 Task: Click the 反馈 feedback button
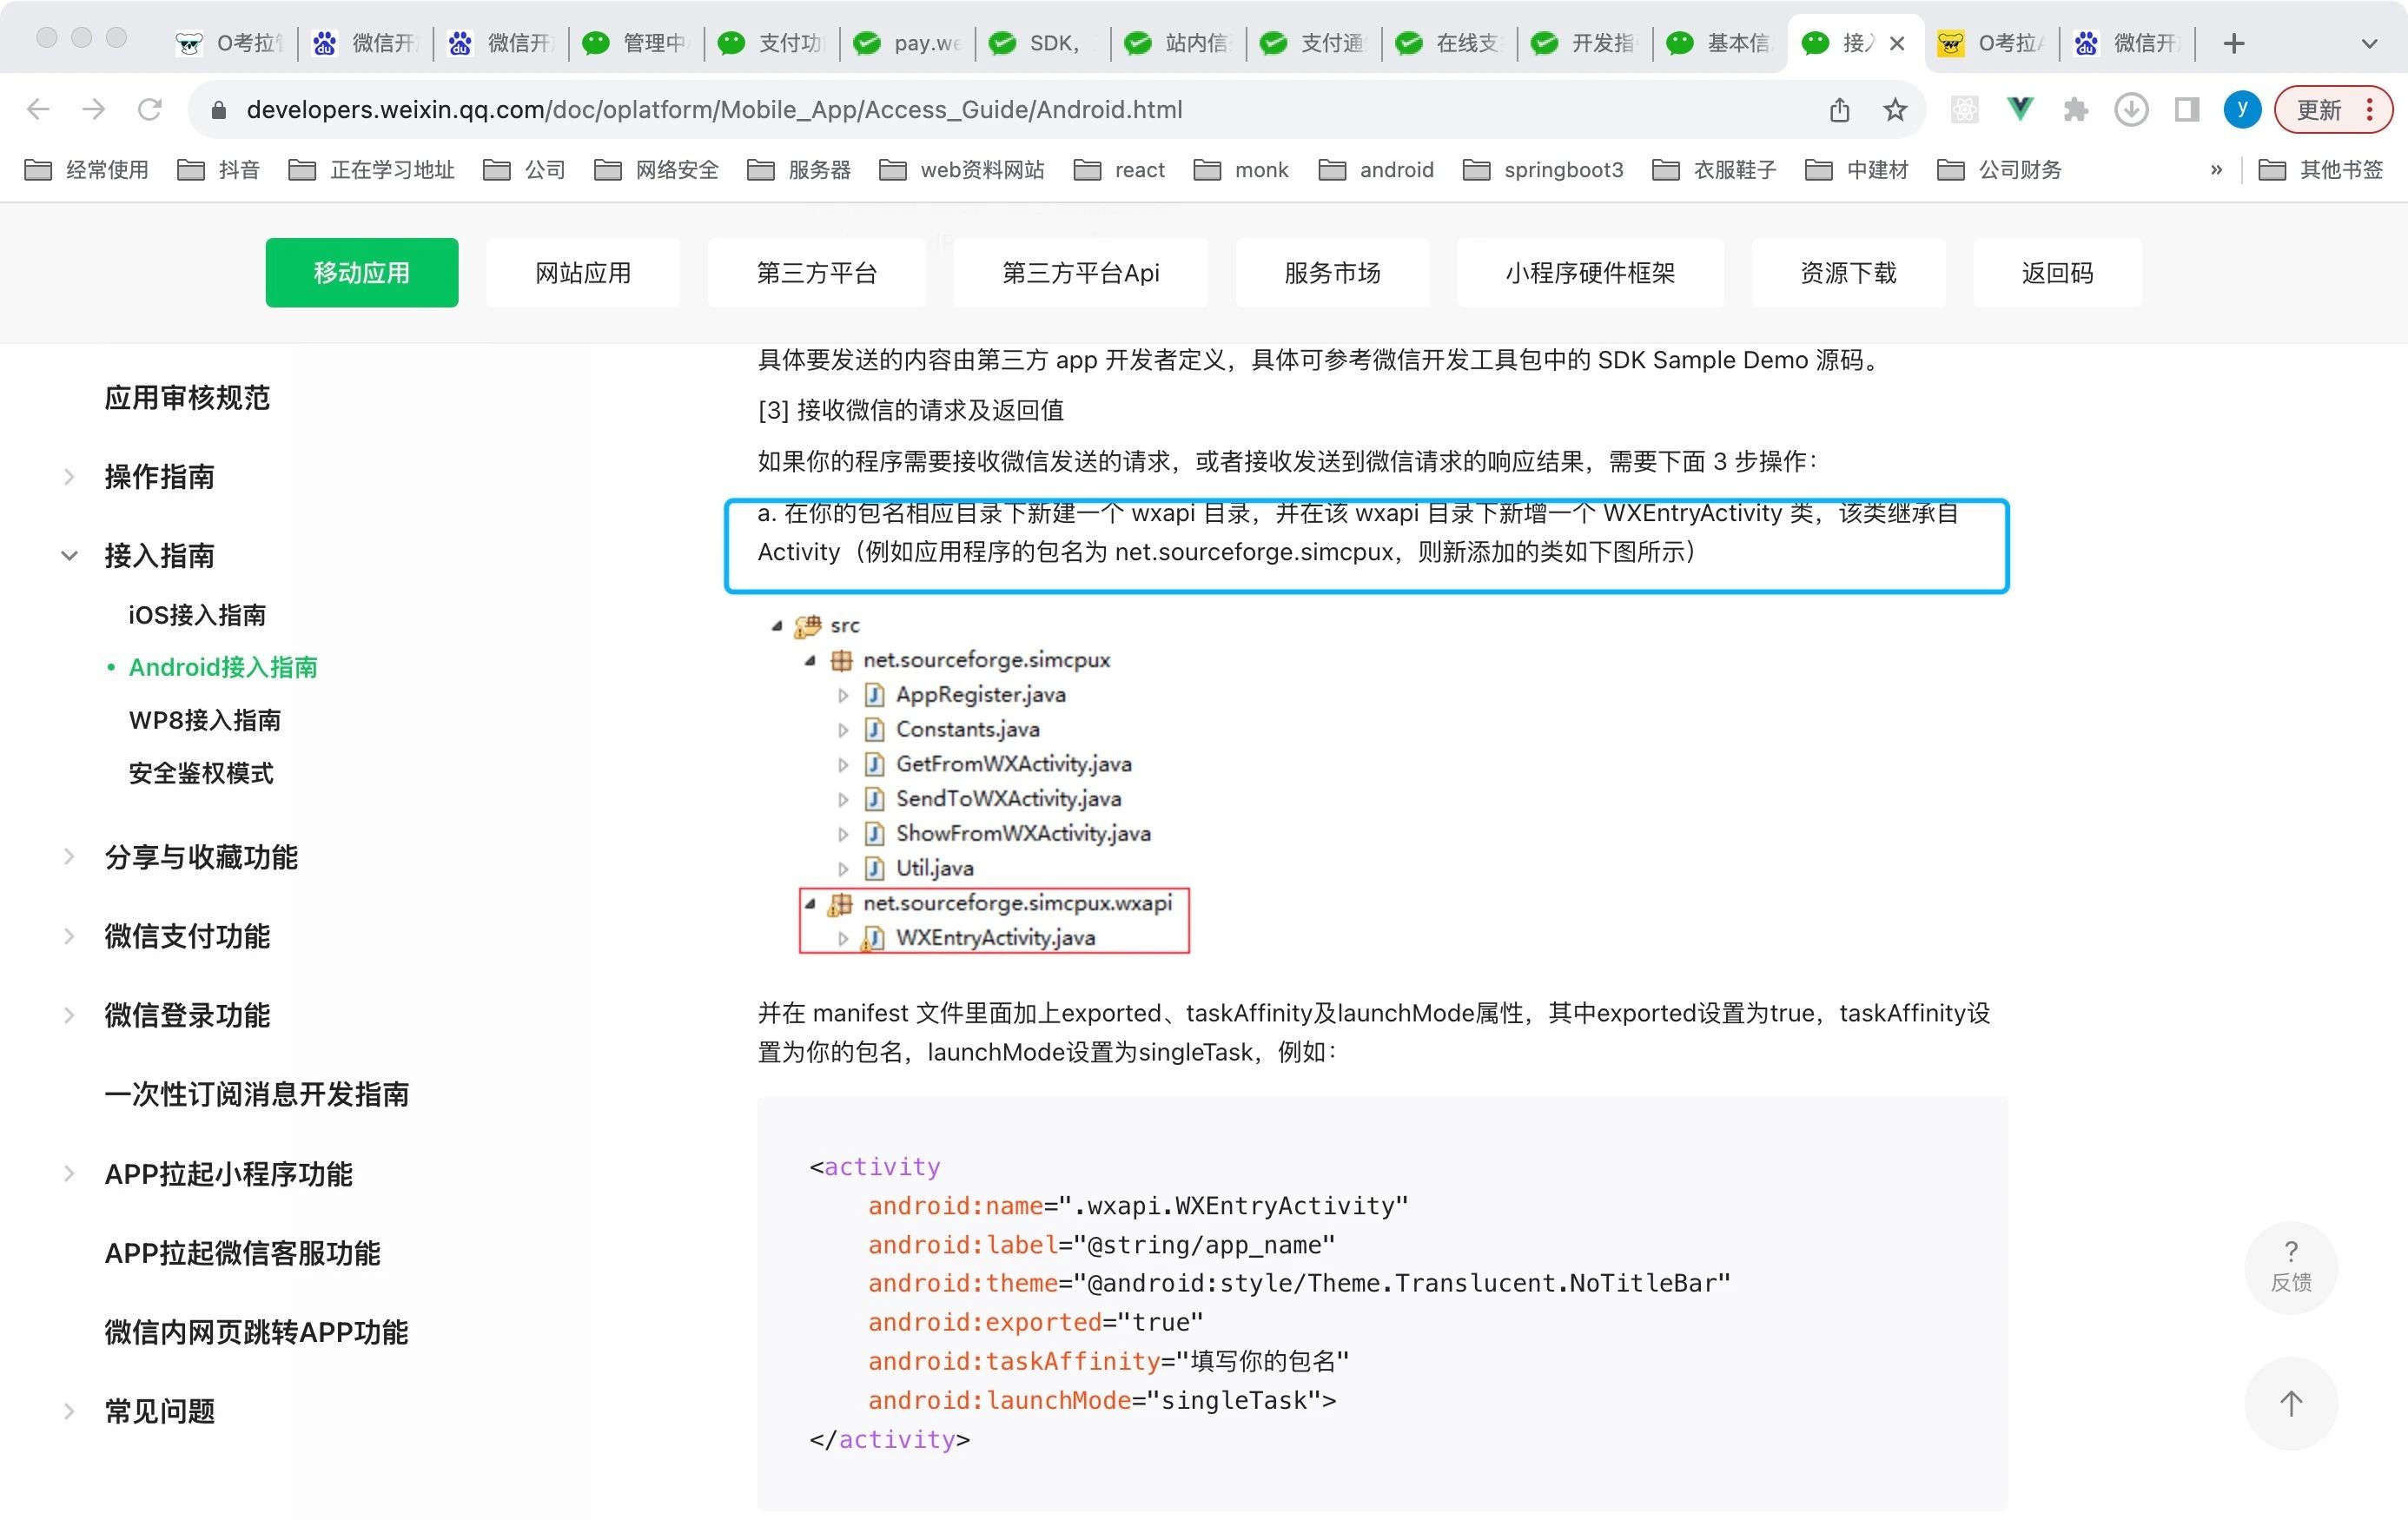[2290, 1266]
